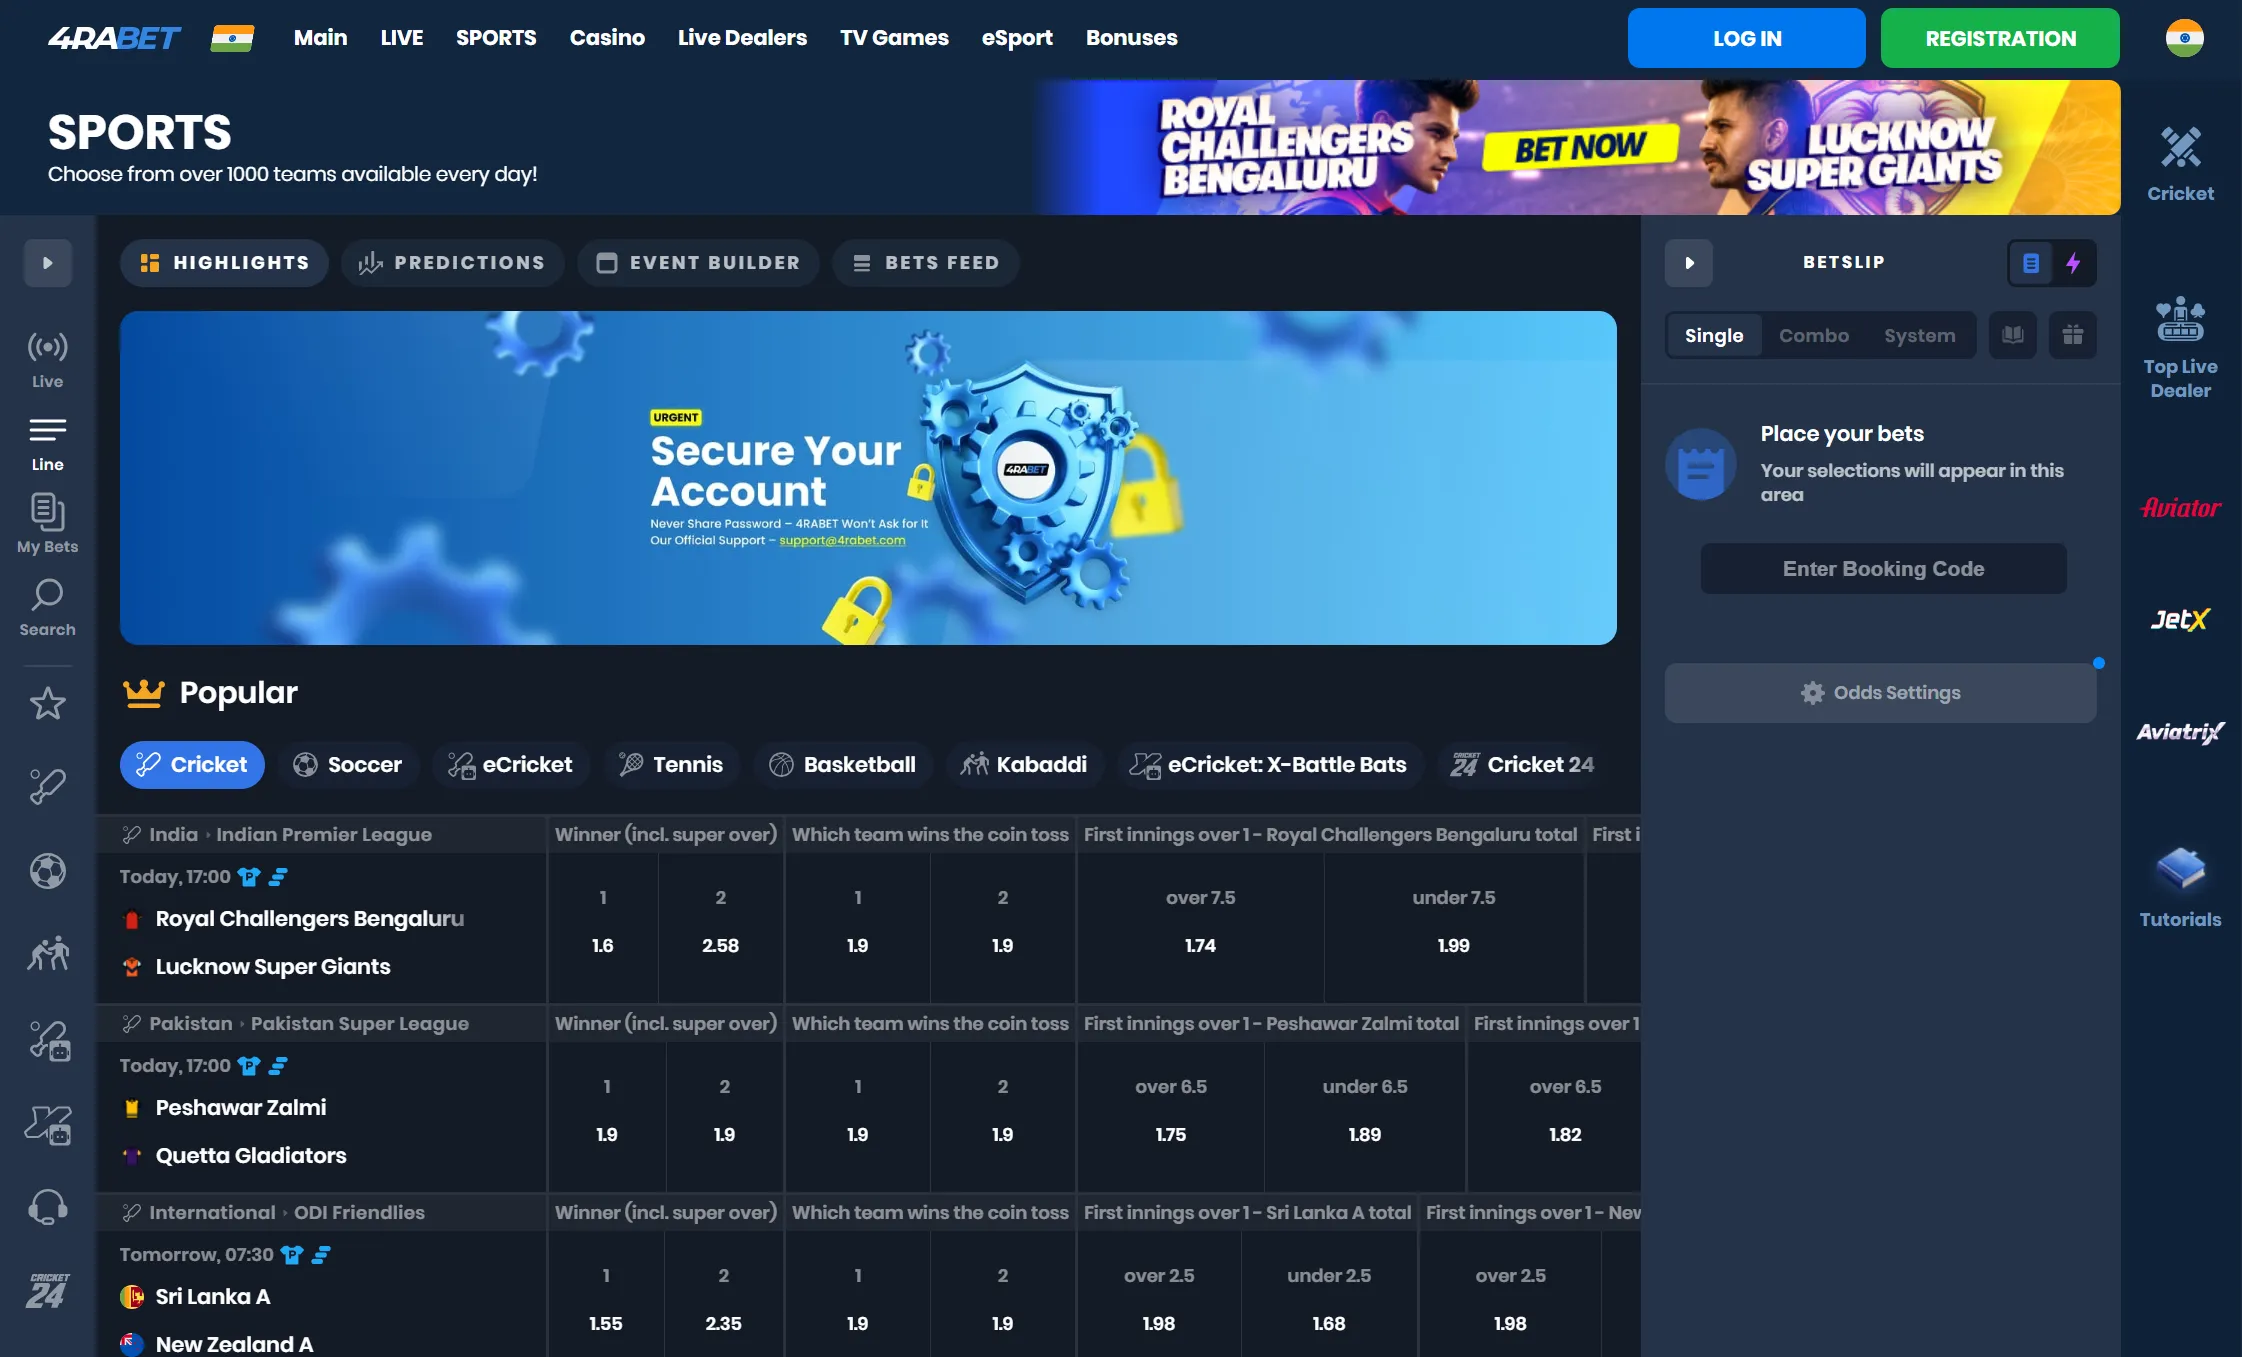
Task: Click BET NOW on top banner
Action: click(1579, 148)
